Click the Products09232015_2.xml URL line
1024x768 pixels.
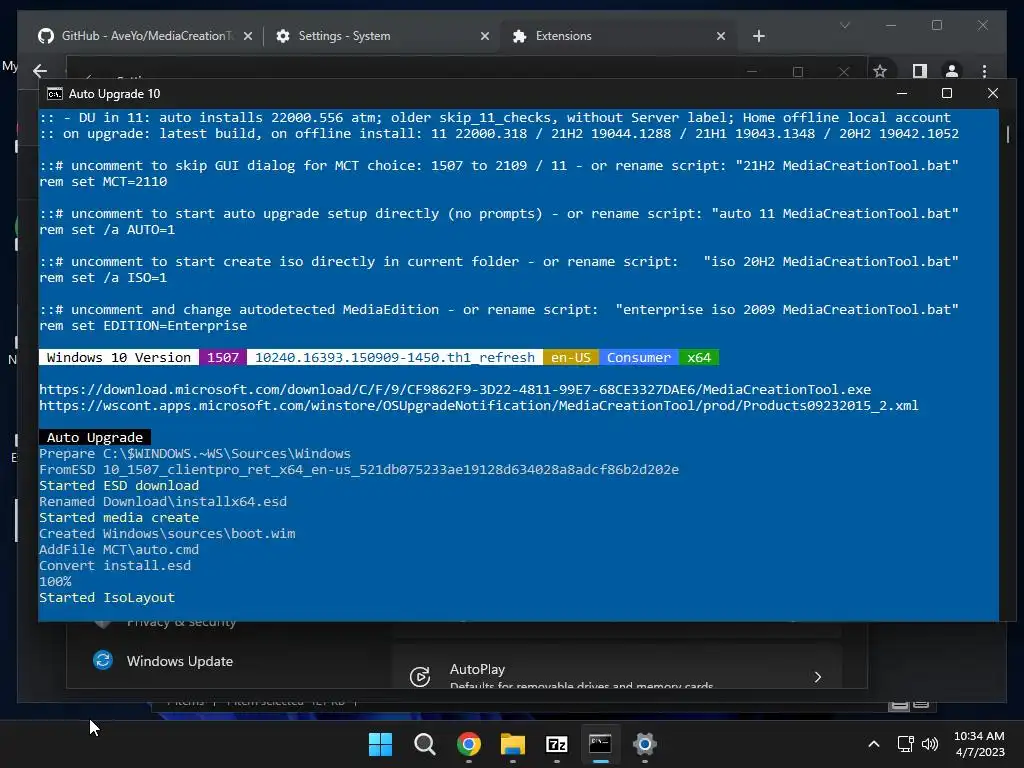(479, 406)
